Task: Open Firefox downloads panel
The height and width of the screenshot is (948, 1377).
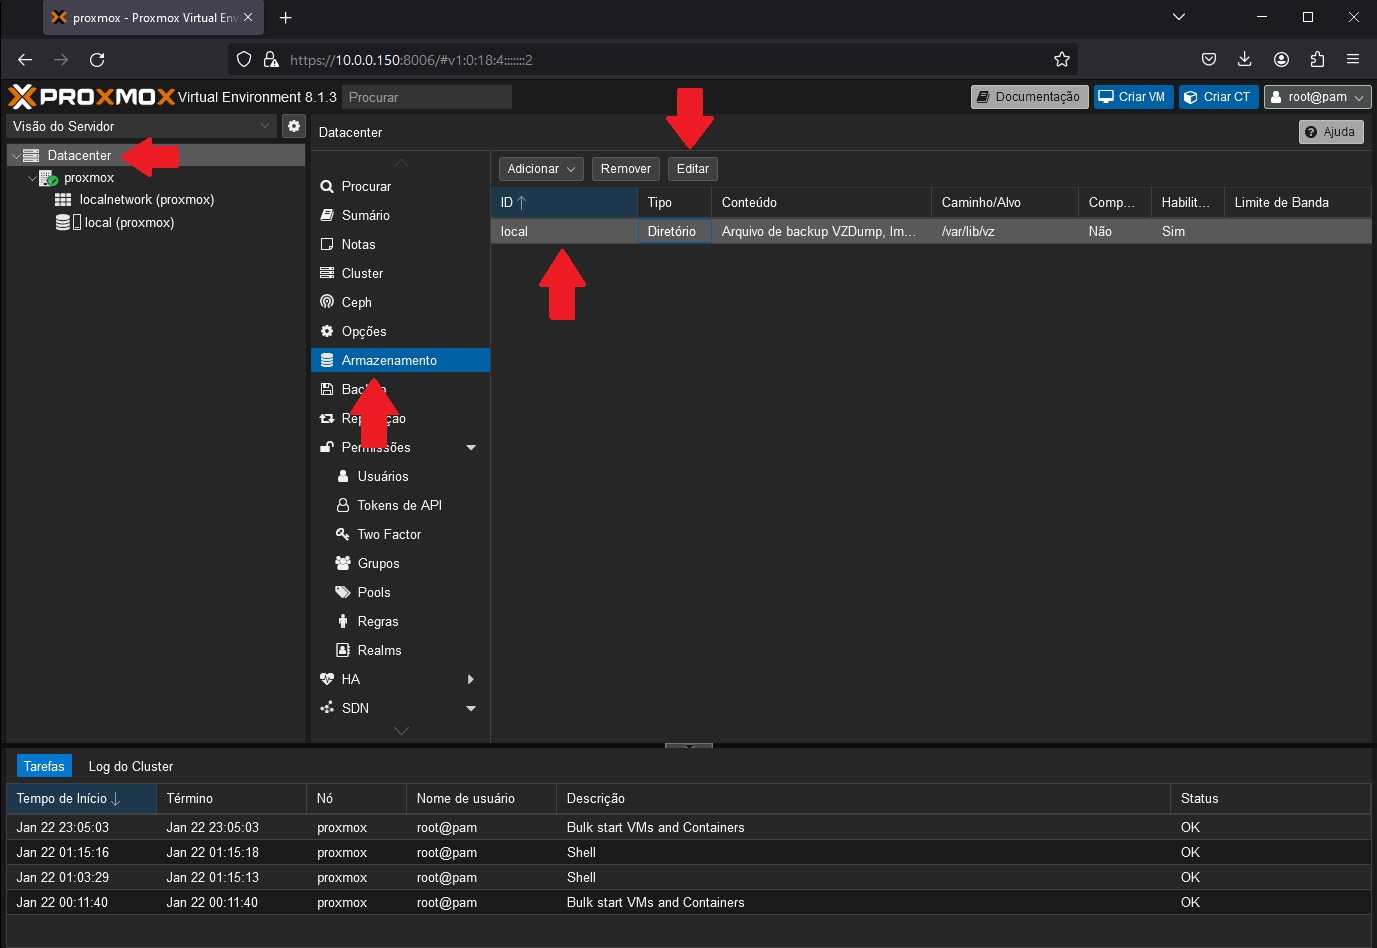Action: coord(1245,60)
